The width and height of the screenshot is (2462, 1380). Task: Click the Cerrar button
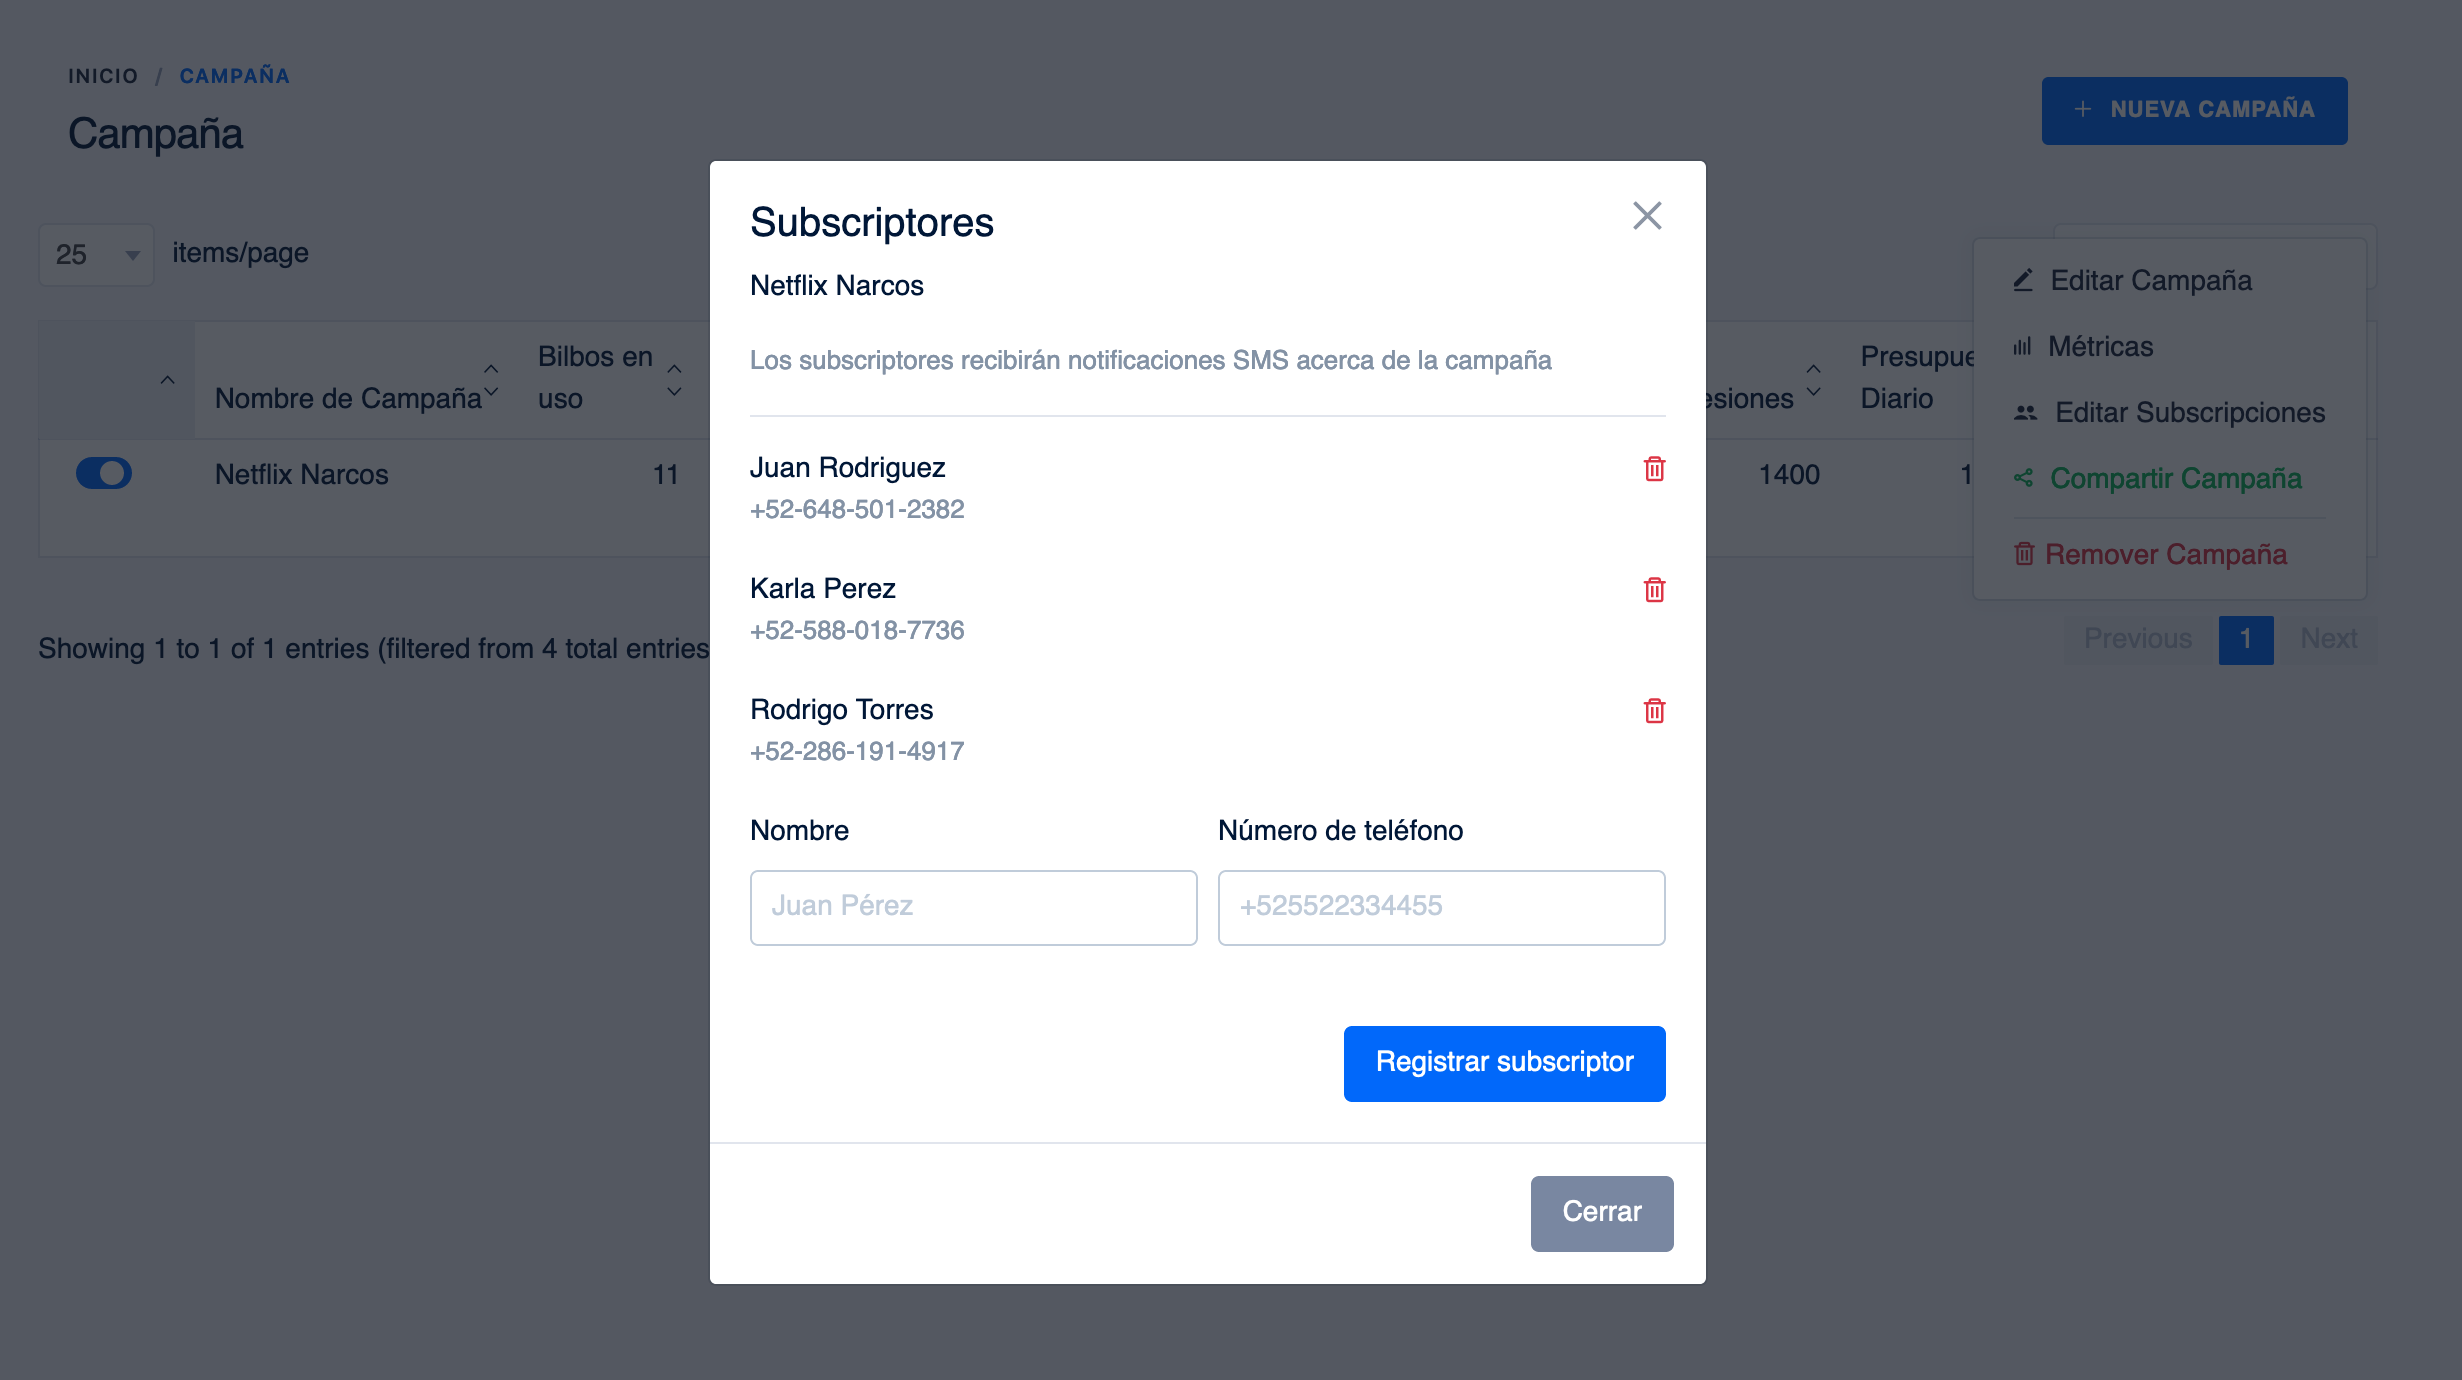(1601, 1212)
